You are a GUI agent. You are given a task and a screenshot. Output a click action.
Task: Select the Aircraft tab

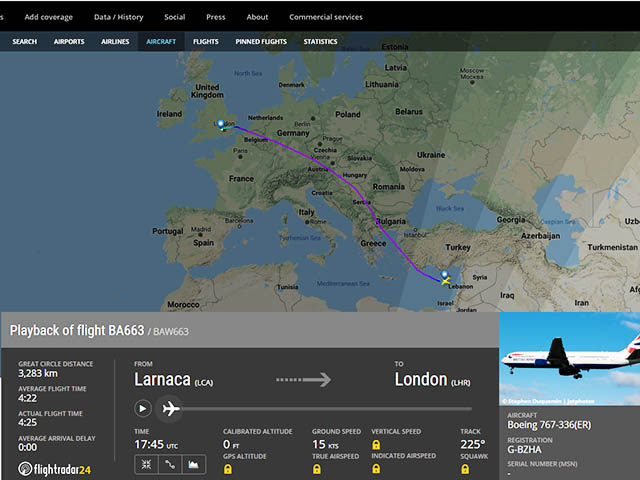point(161,41)
